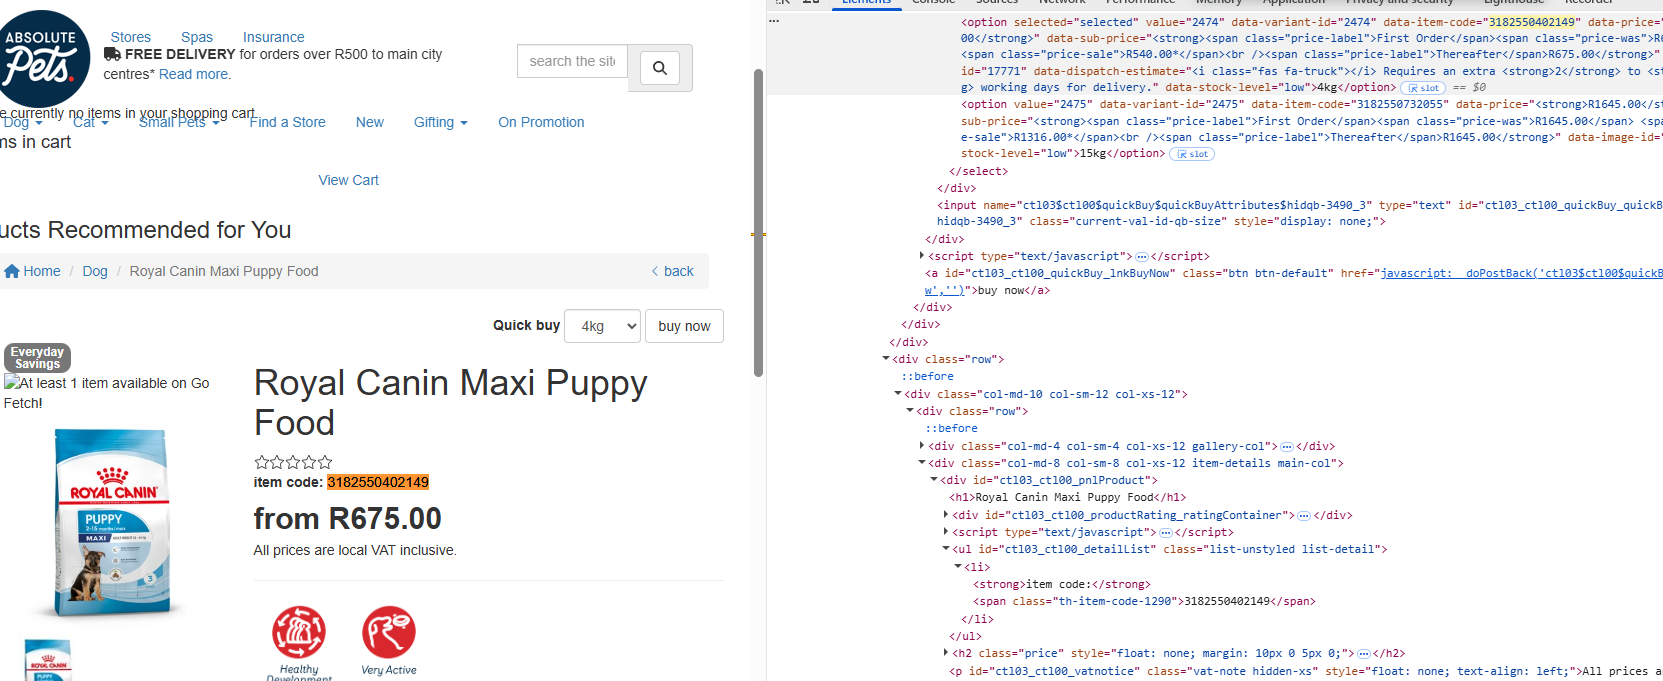Open the New menu item
This screenshot has height=681, width=1663.
370,122
